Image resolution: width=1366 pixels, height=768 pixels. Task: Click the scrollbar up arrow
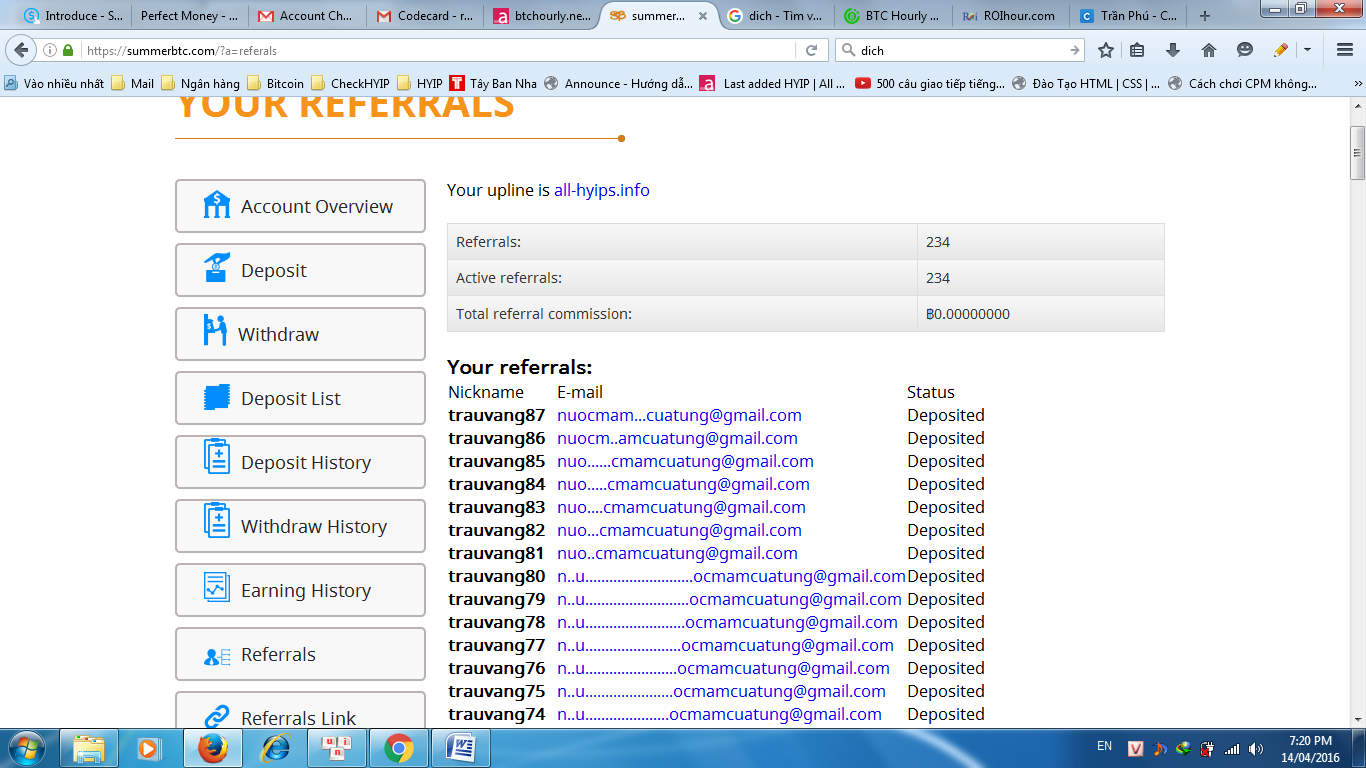pos(1357,106)
